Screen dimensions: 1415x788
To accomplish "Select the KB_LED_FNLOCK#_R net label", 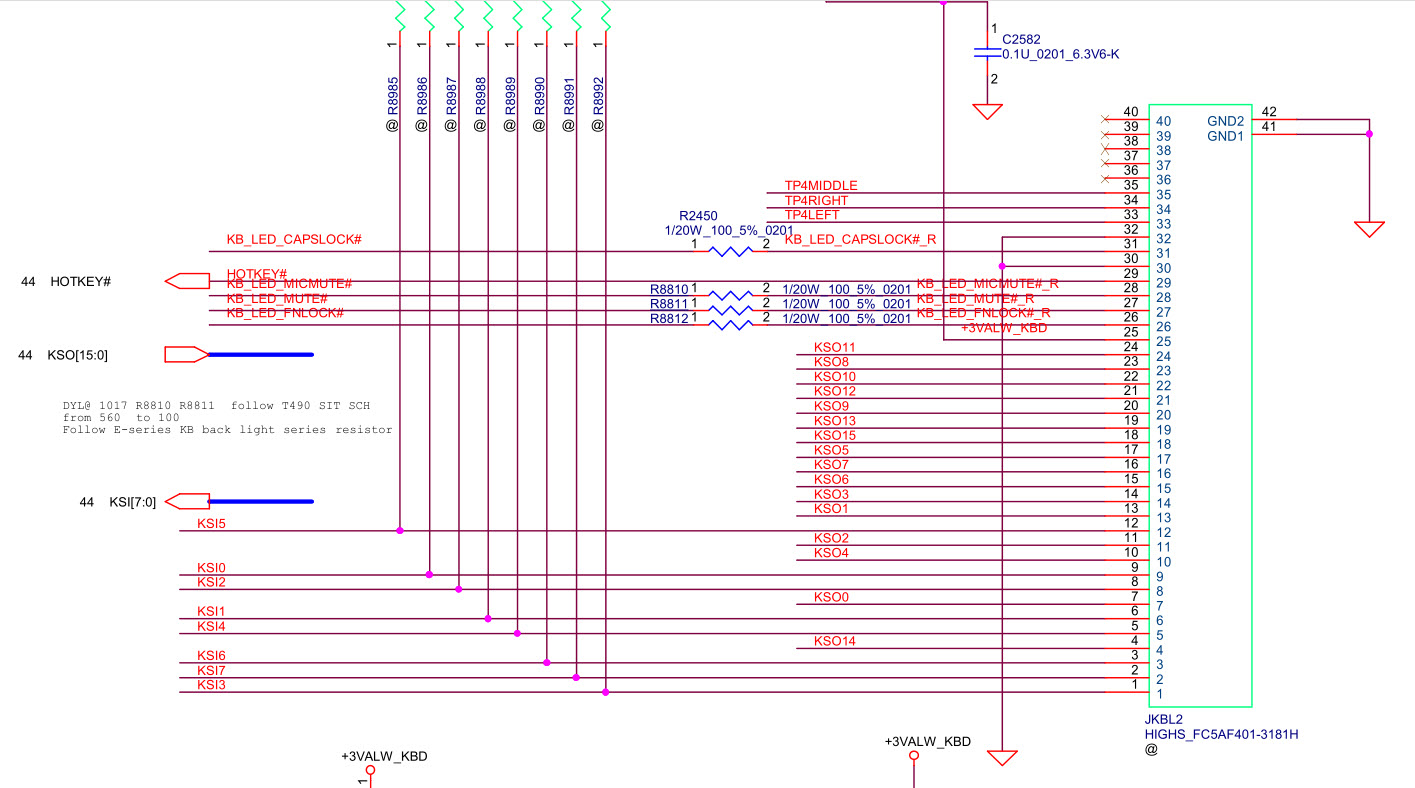I will pos(983,313).
